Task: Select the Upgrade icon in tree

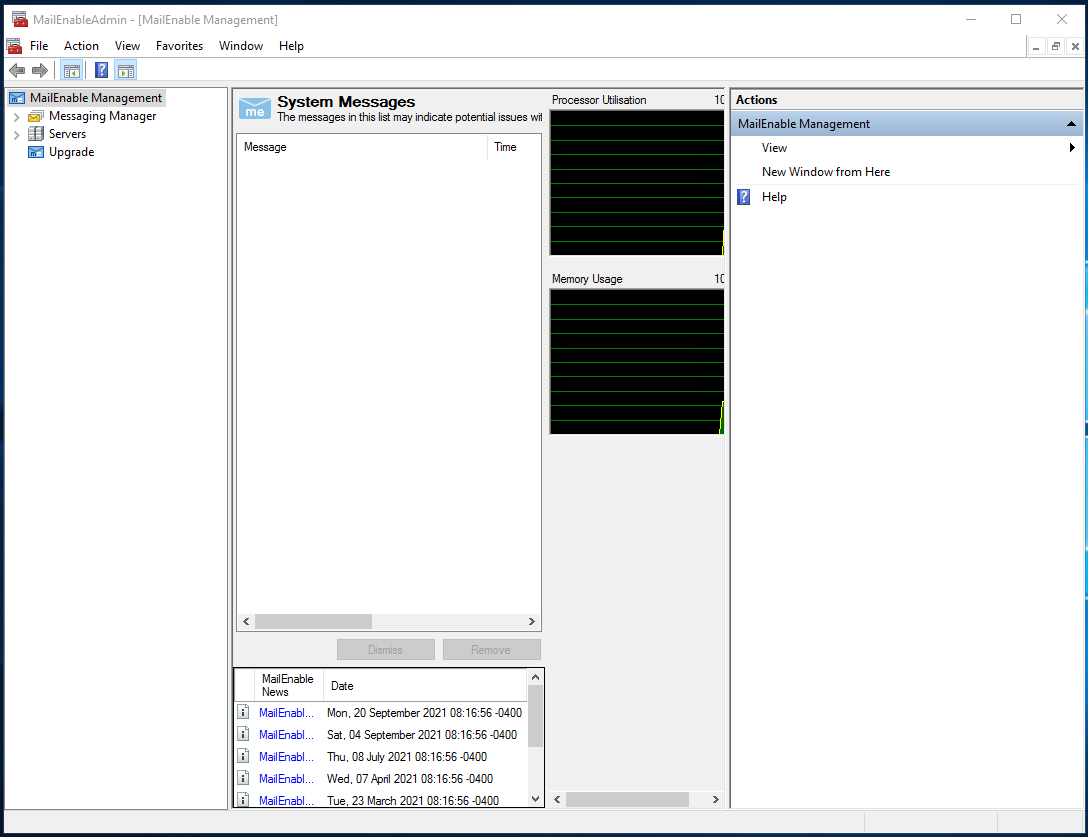Action: pyautogui.click(x=36, y=152)
